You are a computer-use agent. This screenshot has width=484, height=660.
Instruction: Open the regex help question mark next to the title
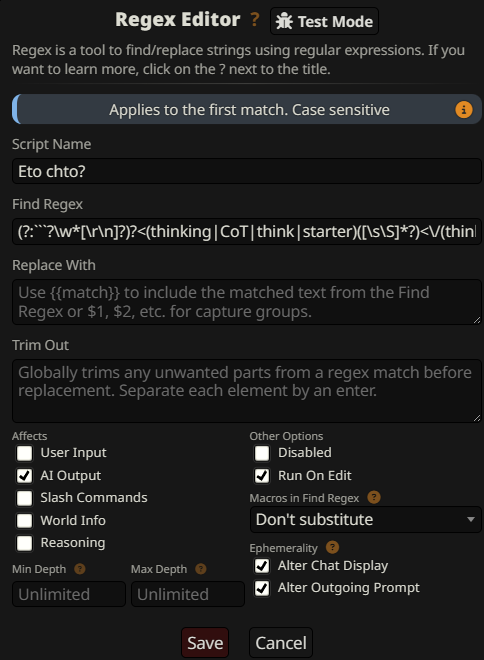click(255, 19)
